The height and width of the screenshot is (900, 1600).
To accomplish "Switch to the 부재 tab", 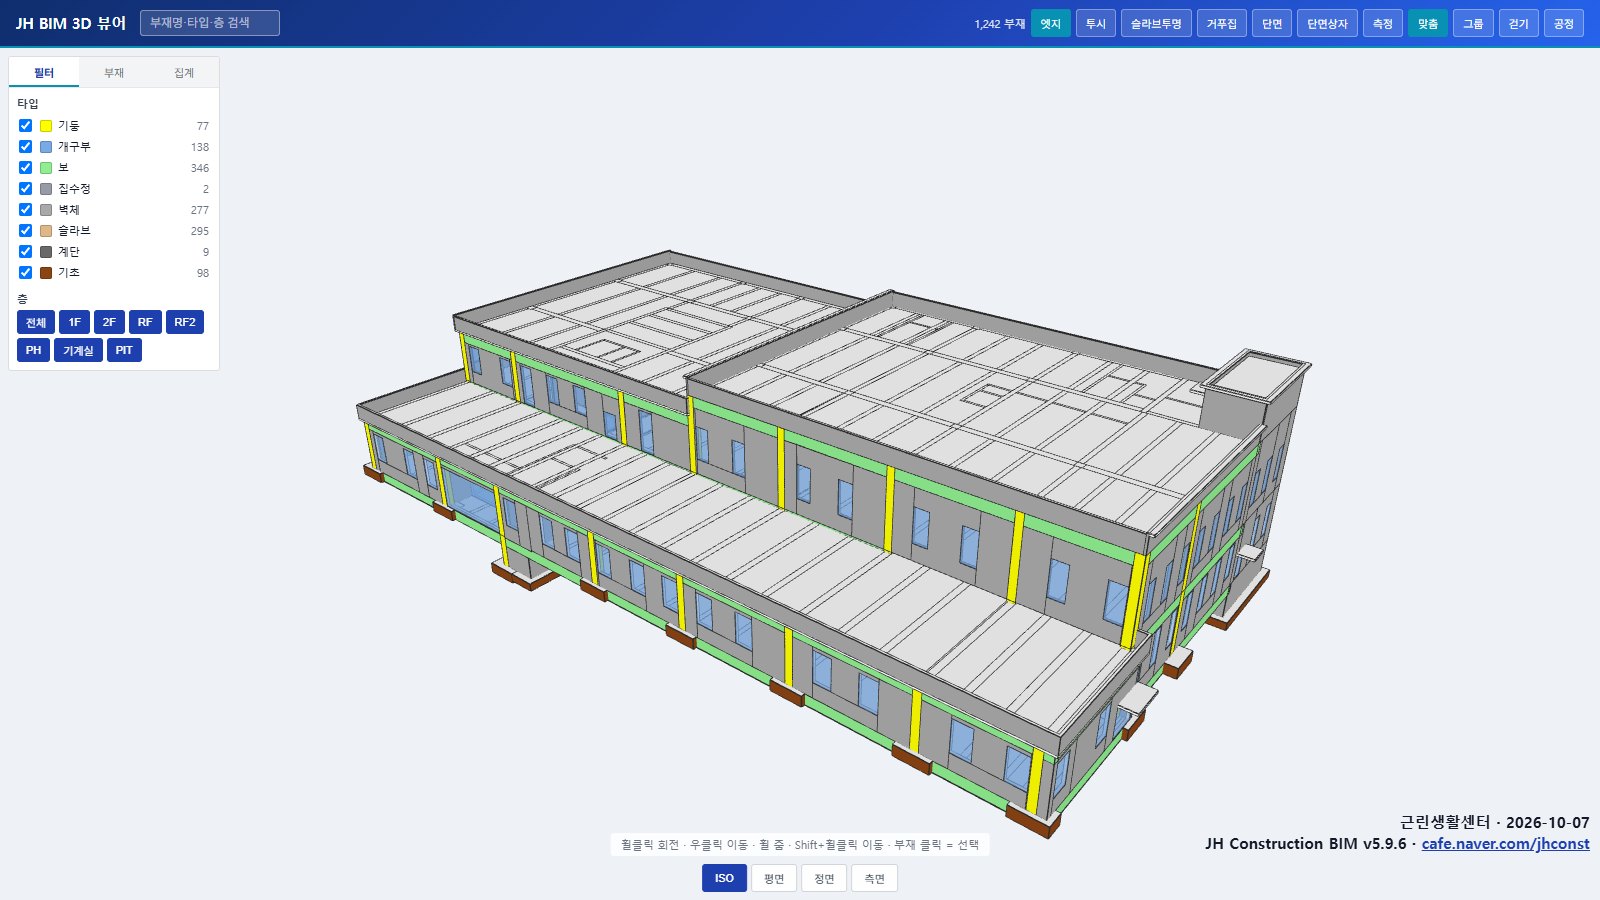I will (114, 72).
